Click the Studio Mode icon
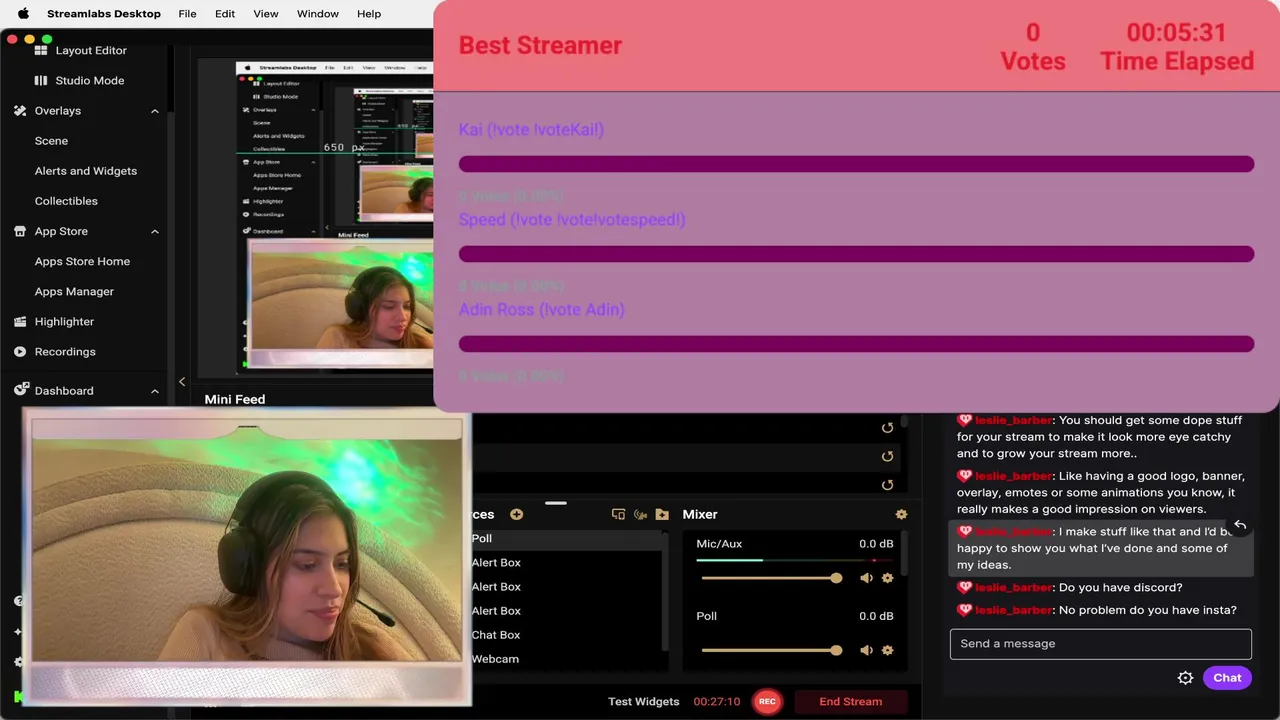This screenshot has width=1280, height=720. click(41, 80)
